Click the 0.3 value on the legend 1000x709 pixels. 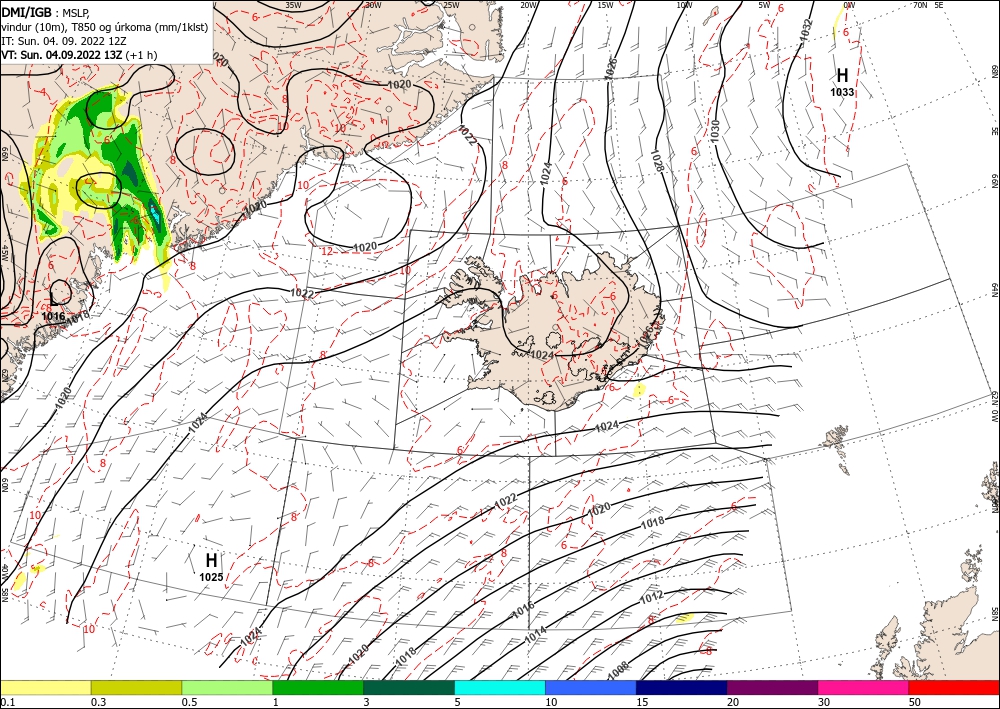click(98, 702)
